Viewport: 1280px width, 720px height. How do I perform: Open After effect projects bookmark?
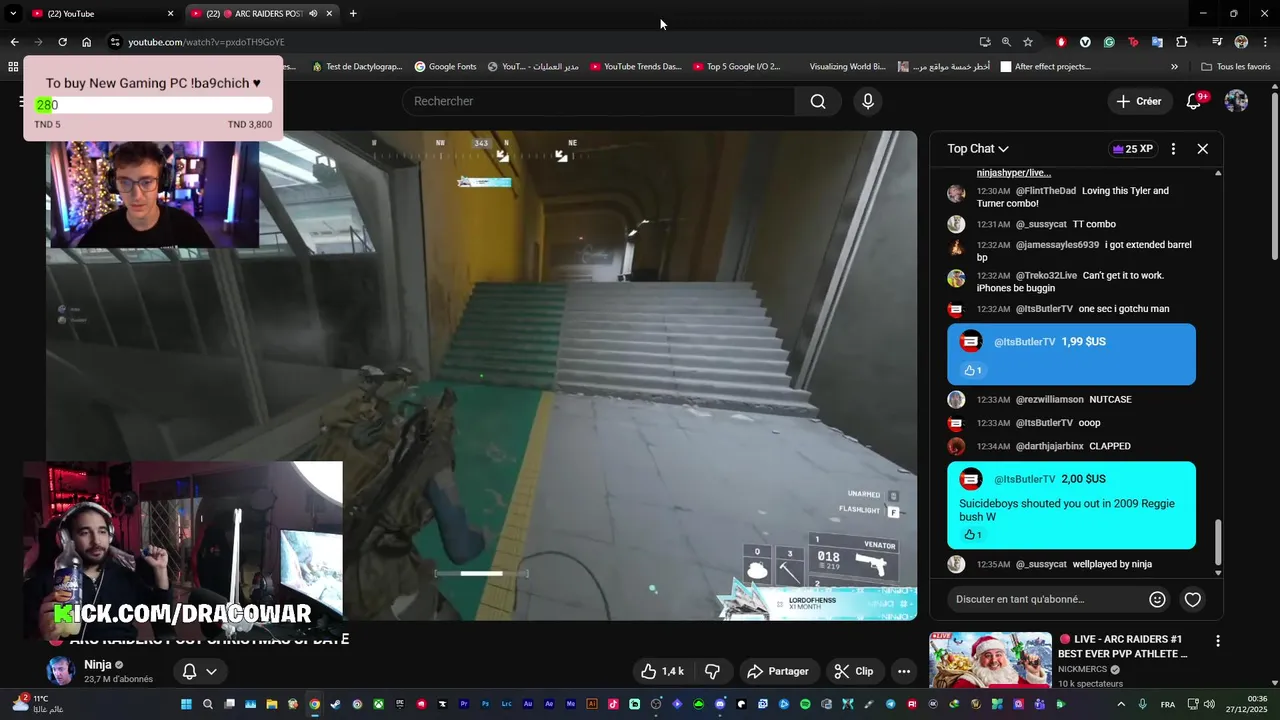(x=1045, y=67)
